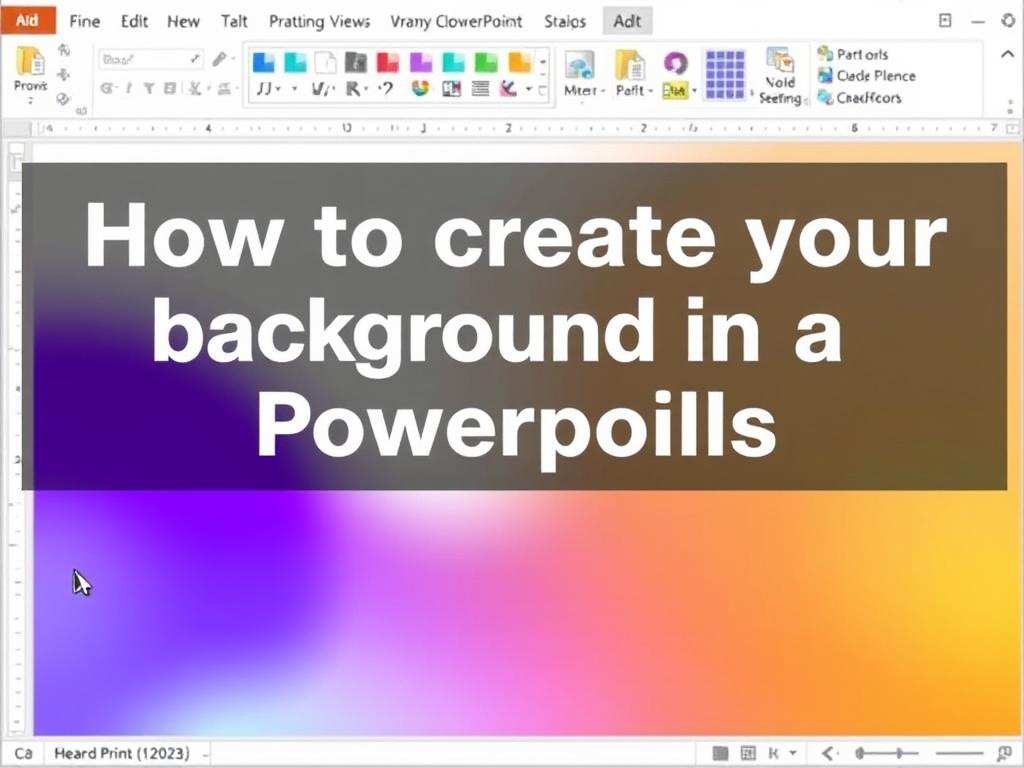
Task: Expand the arrow beside pink pen icon
Action: [x=529, y=88]
